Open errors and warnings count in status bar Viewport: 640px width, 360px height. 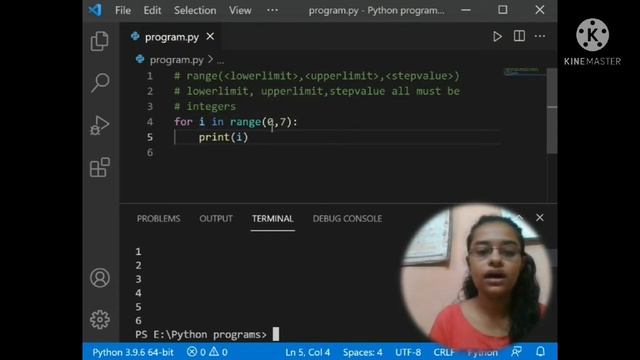(x=207, y=352)
